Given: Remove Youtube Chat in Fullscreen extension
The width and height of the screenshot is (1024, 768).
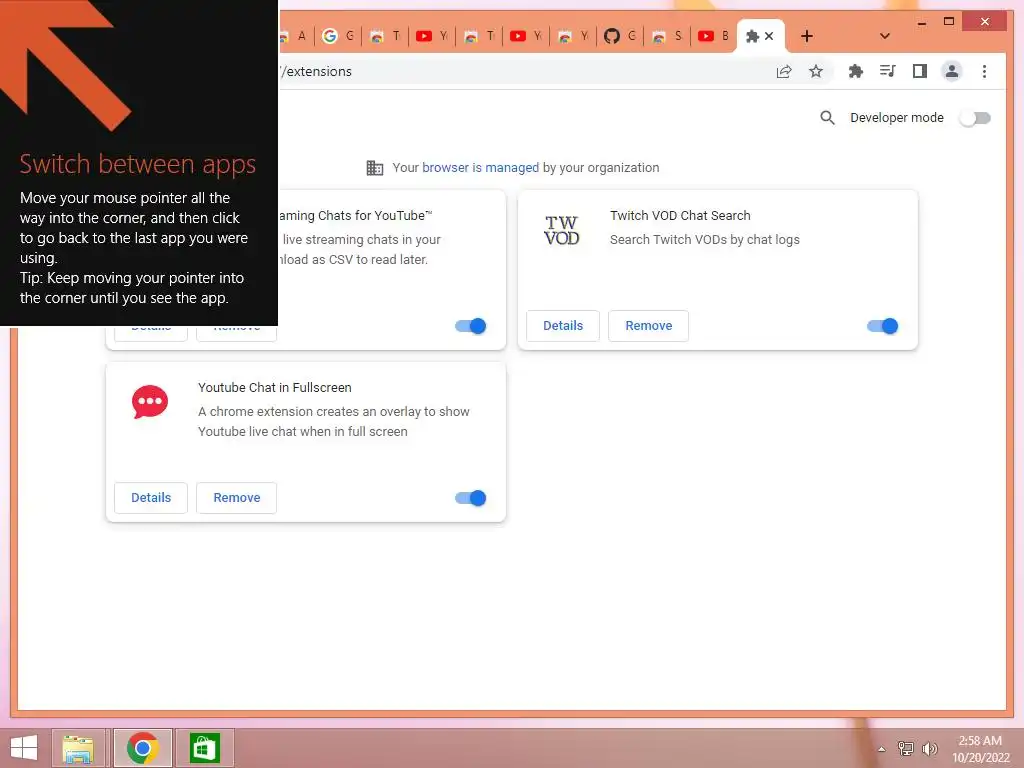Looking at the screenshot, I should pyautogui.click(x=236, y=498).
